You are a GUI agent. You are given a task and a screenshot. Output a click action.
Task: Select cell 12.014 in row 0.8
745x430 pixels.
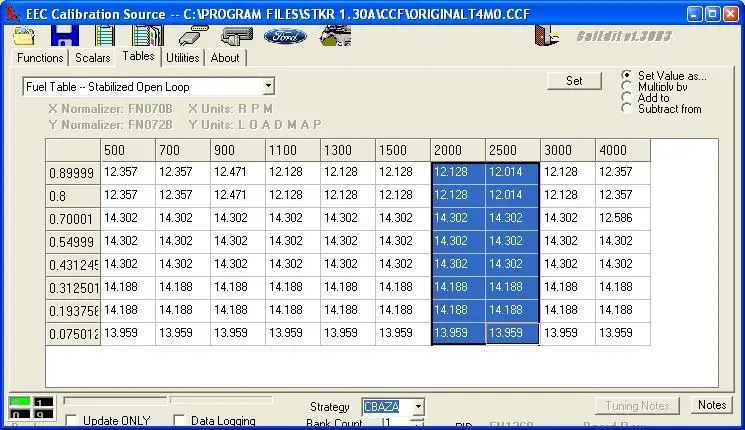(512, 195)
